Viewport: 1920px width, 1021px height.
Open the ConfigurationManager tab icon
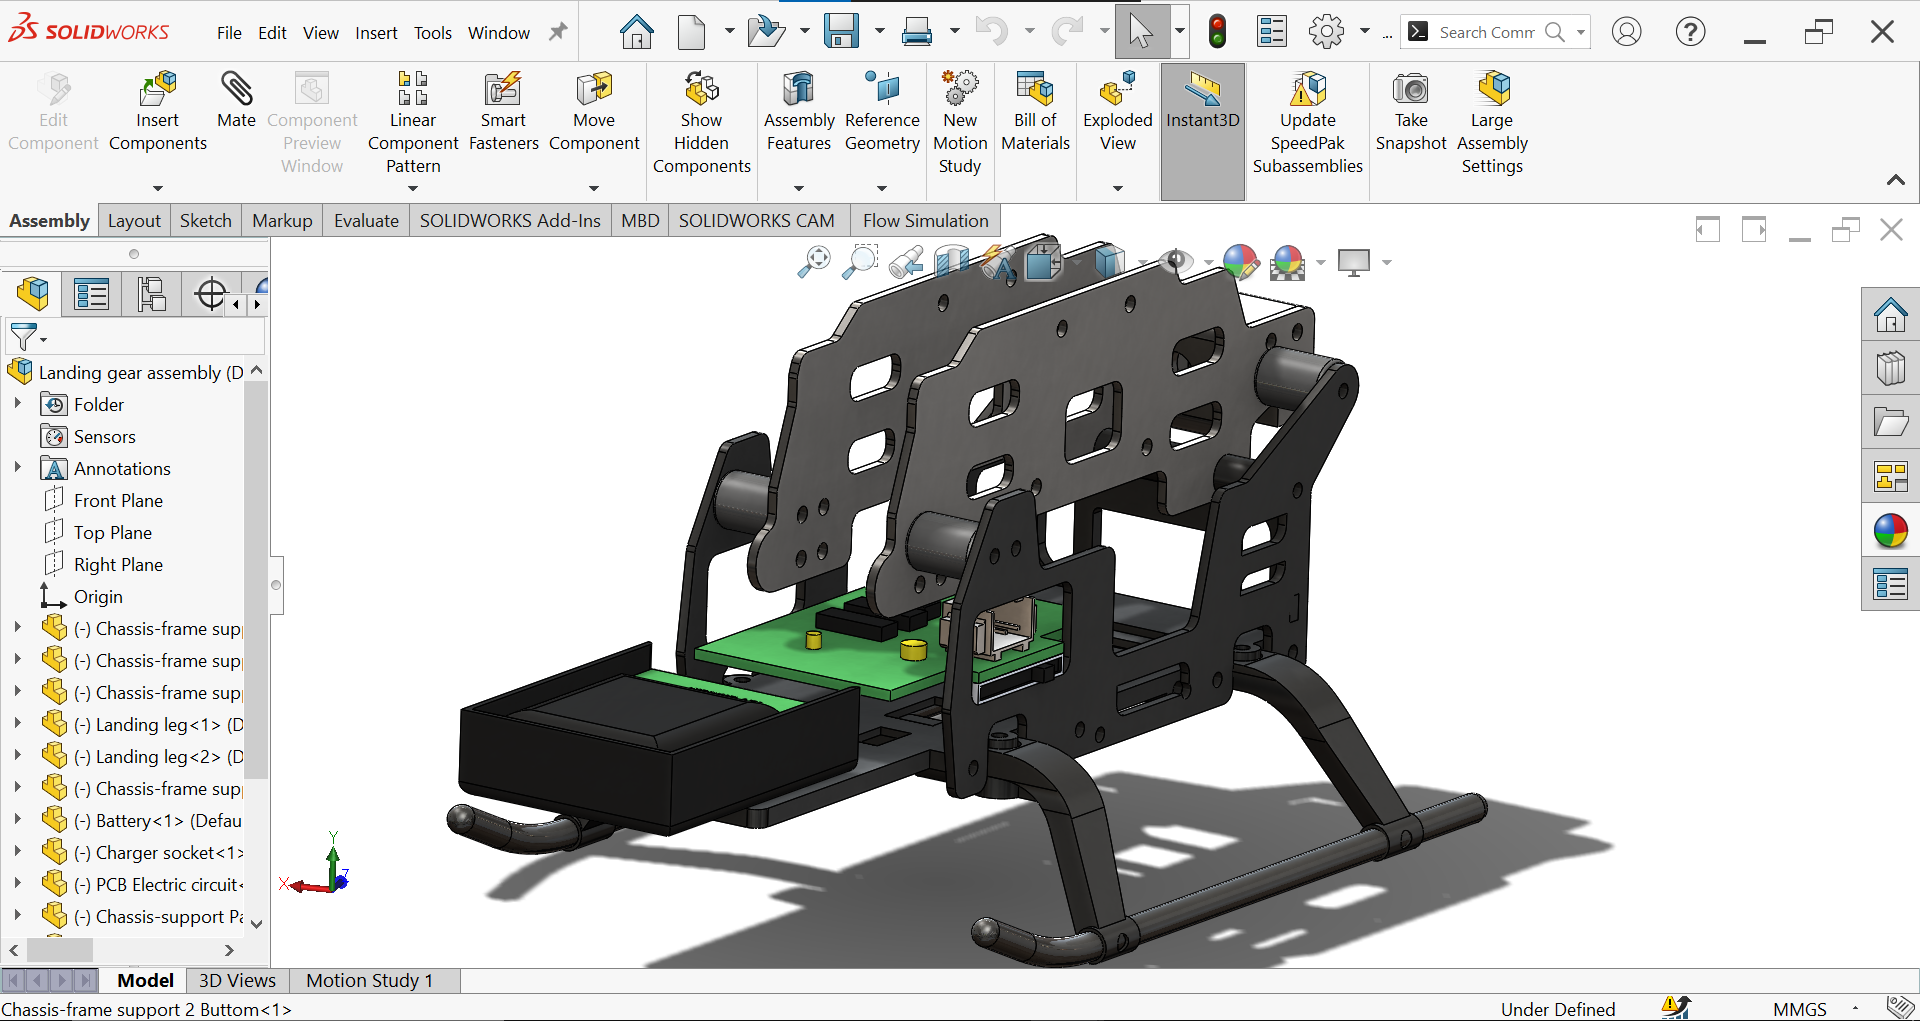pyautogui.click(x=151, y=294)
